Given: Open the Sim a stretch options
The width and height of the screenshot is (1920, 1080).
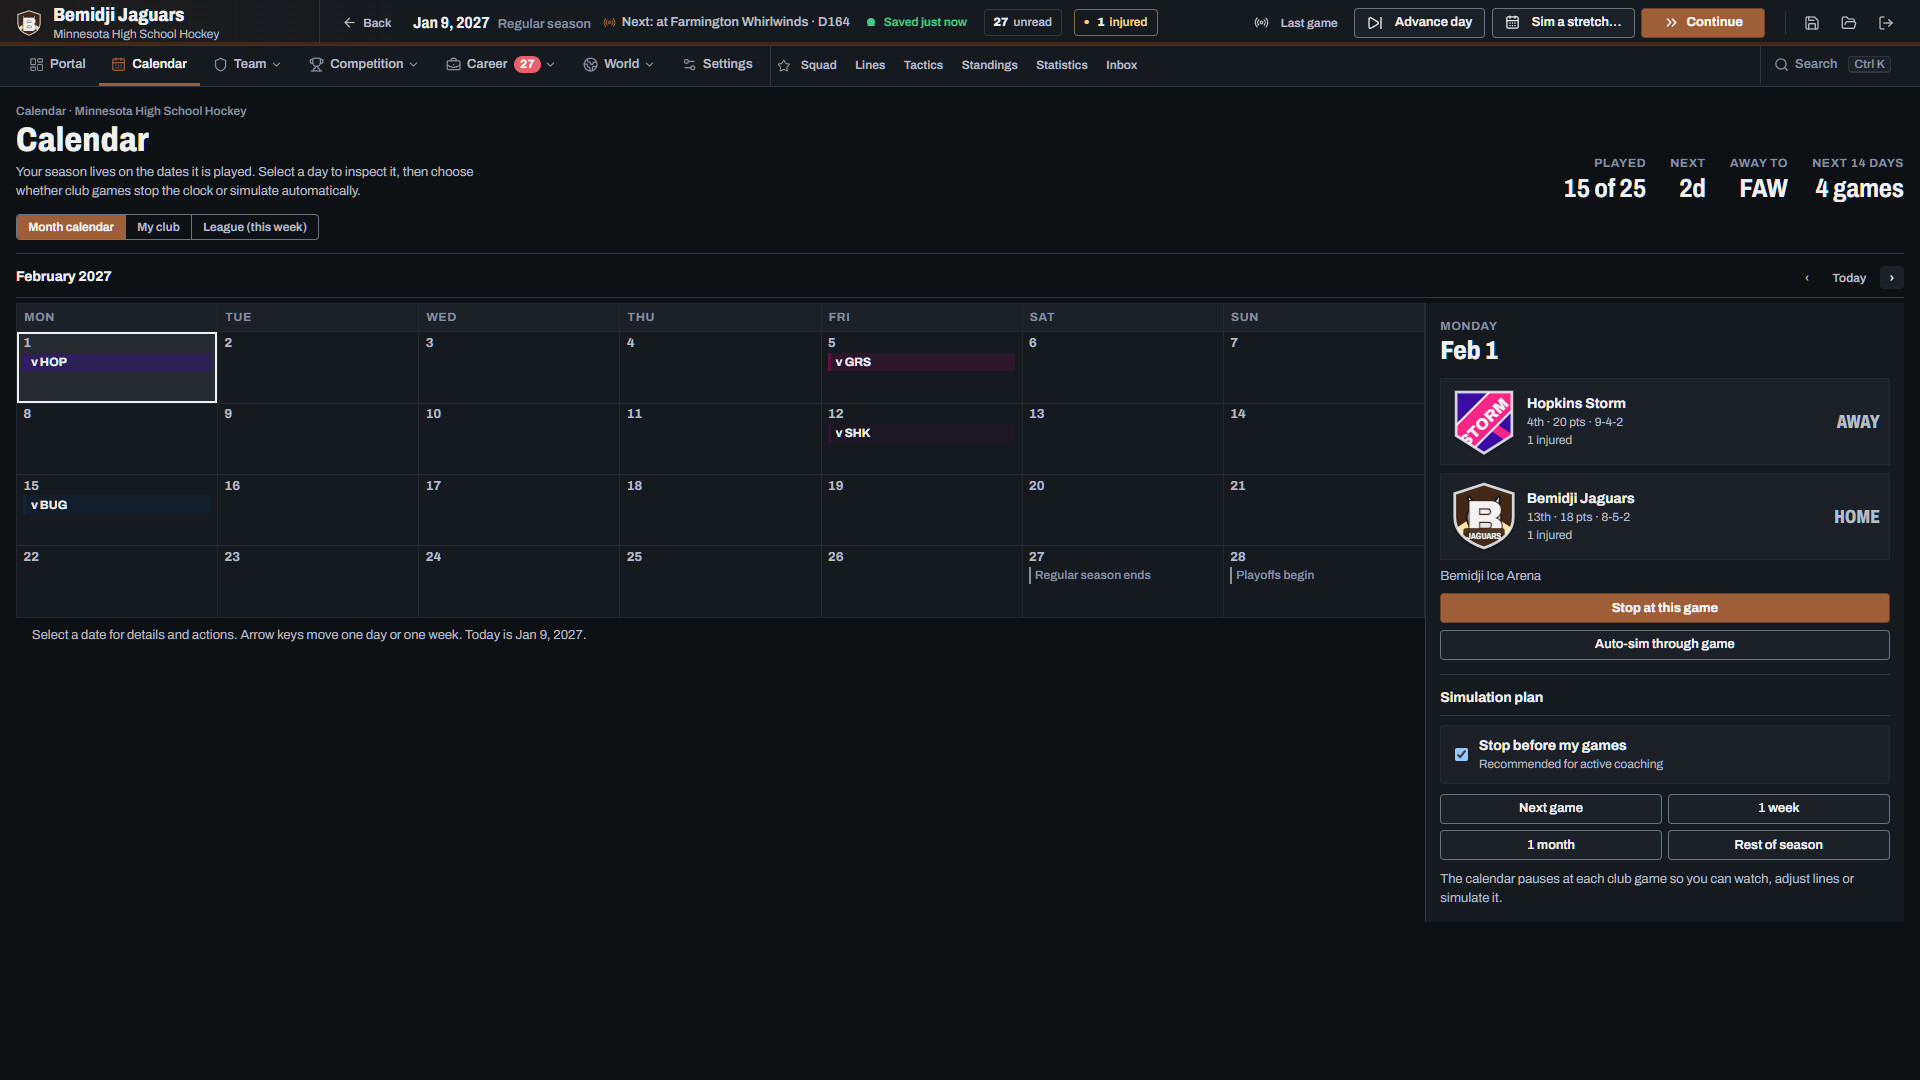Looking at the screenshot, I should [1563, 23].
